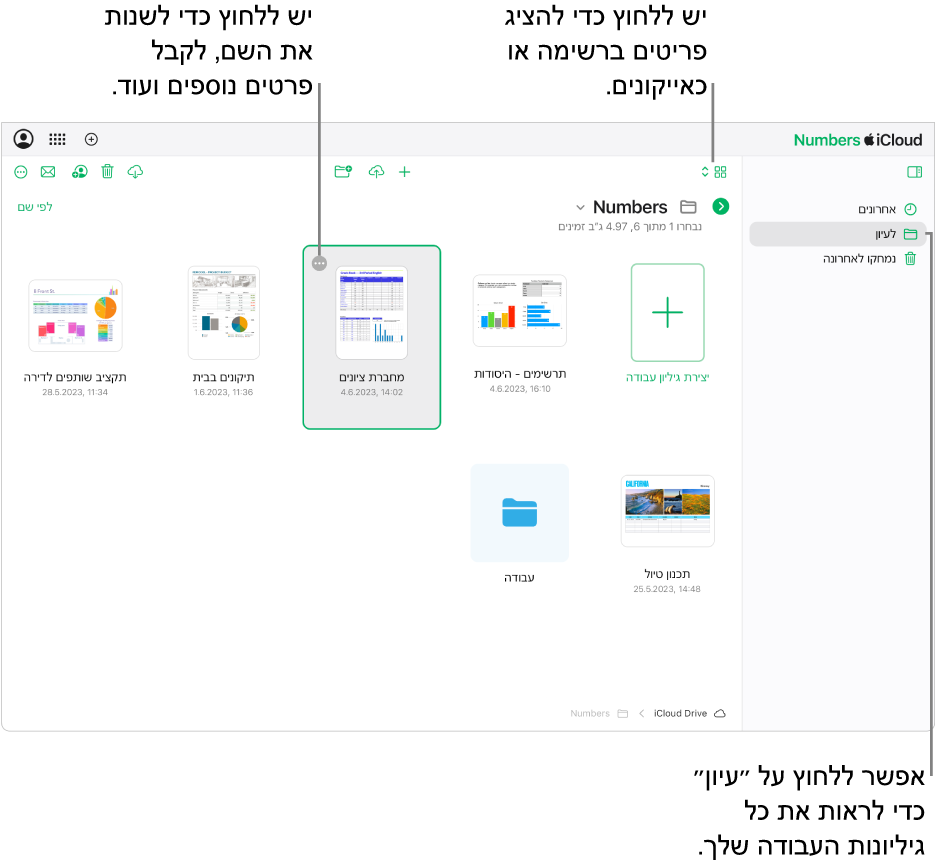Click the עבודה folder name
Viewport: 935px width, 862px height.
(x=519, y=578)
